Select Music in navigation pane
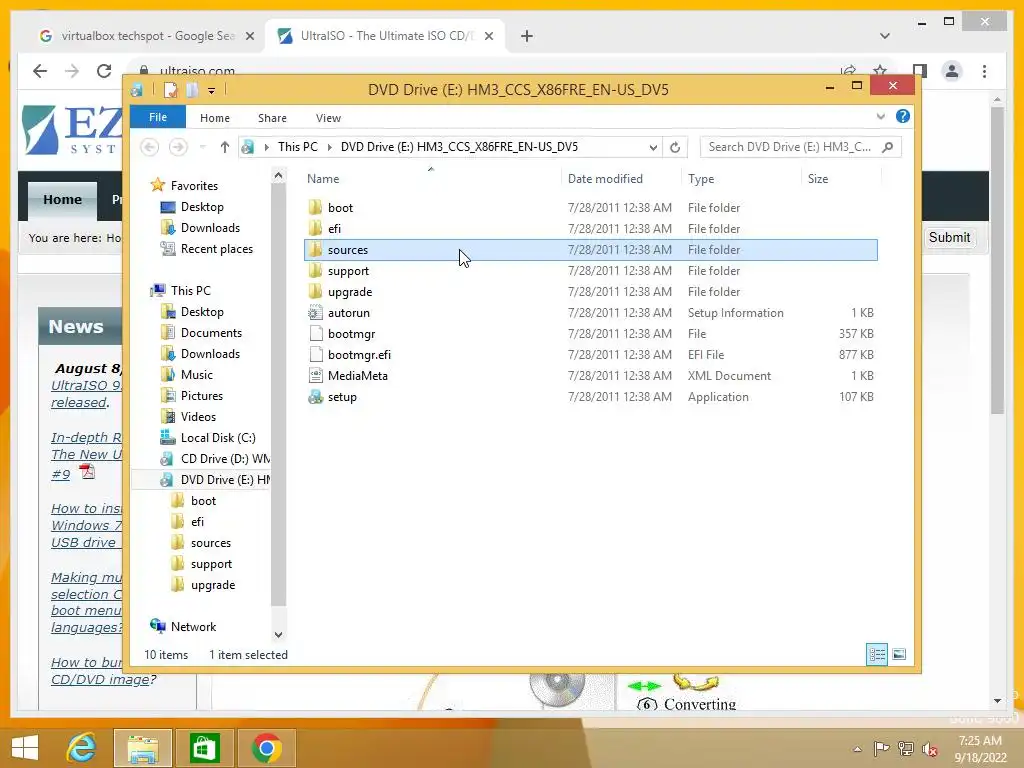 [x=187, y=375]
